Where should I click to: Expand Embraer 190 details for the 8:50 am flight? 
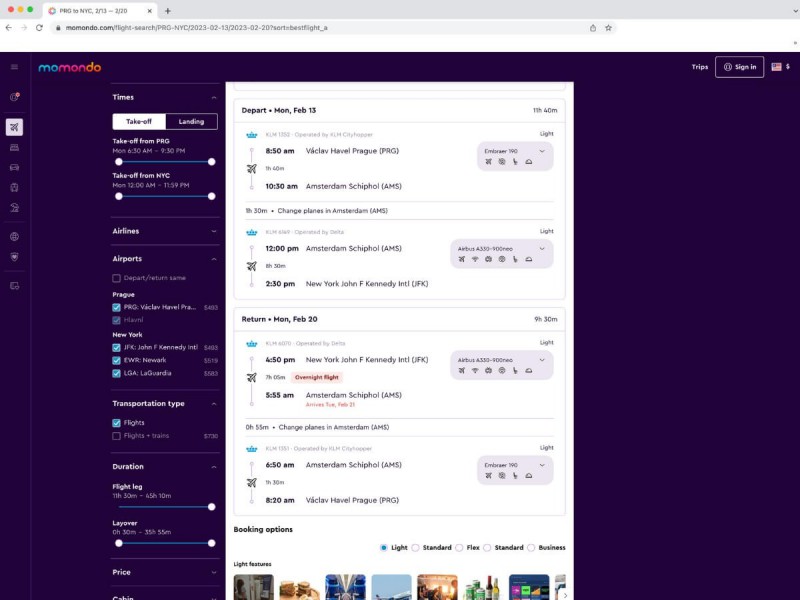point(542,151)
